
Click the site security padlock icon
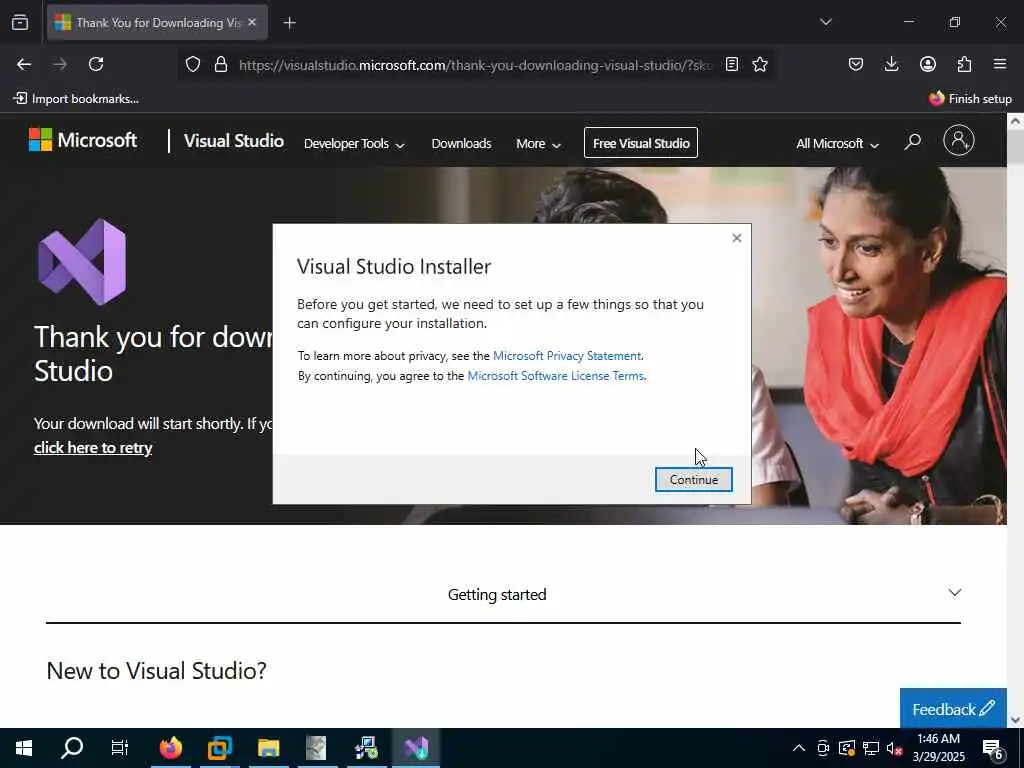coord(221,64)
